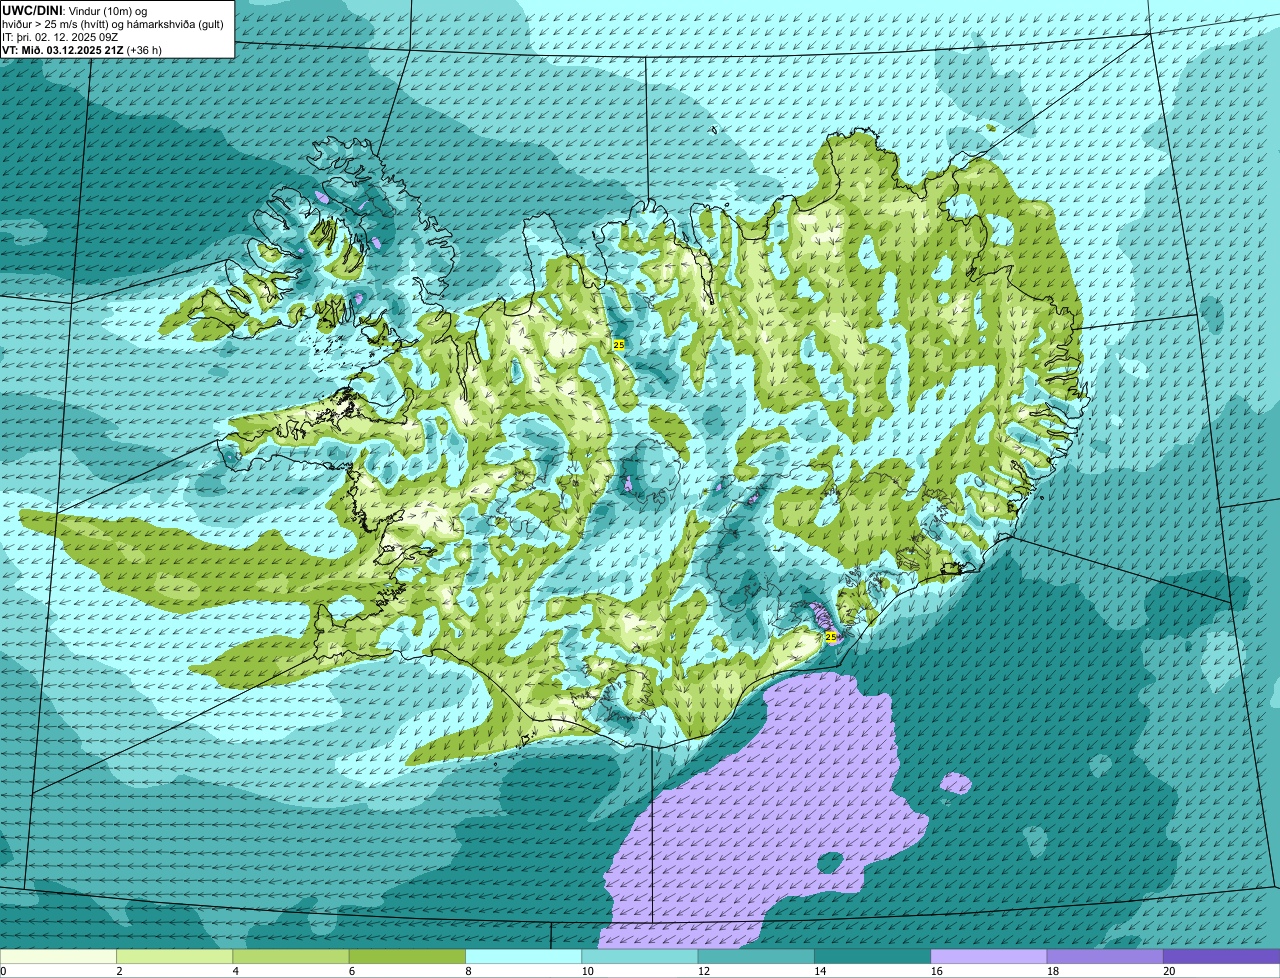Click the colorbar tick label "2"
Viewport: 1280px width, 978px height.
point(119,971)
